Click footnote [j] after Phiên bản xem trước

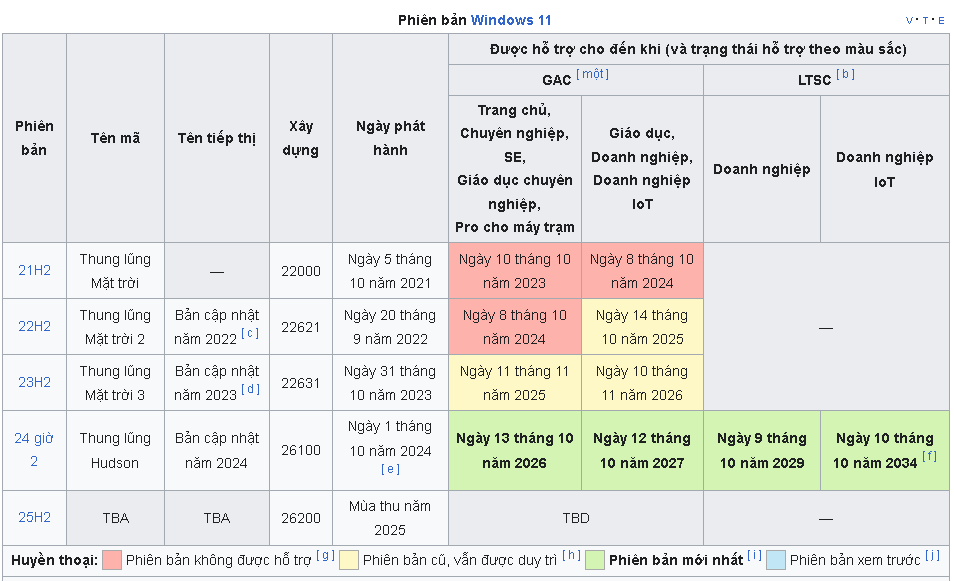point(931,556)
